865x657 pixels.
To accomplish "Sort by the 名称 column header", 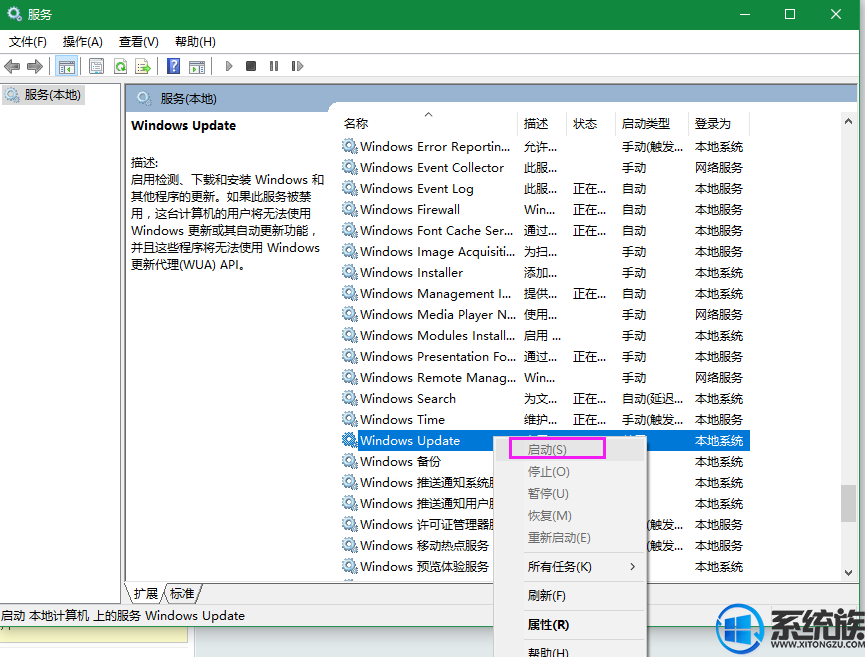I will (x=429, y=124).
